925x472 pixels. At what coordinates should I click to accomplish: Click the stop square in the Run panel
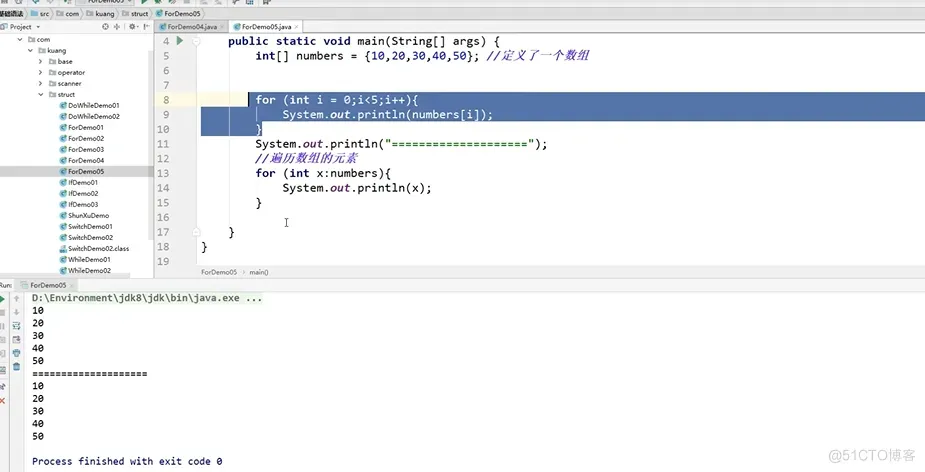click(x=2, y=313)
